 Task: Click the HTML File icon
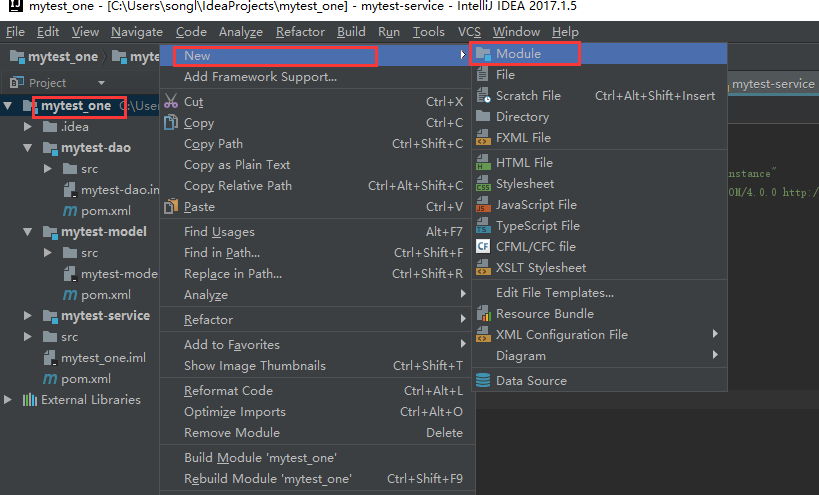[483, 163]
